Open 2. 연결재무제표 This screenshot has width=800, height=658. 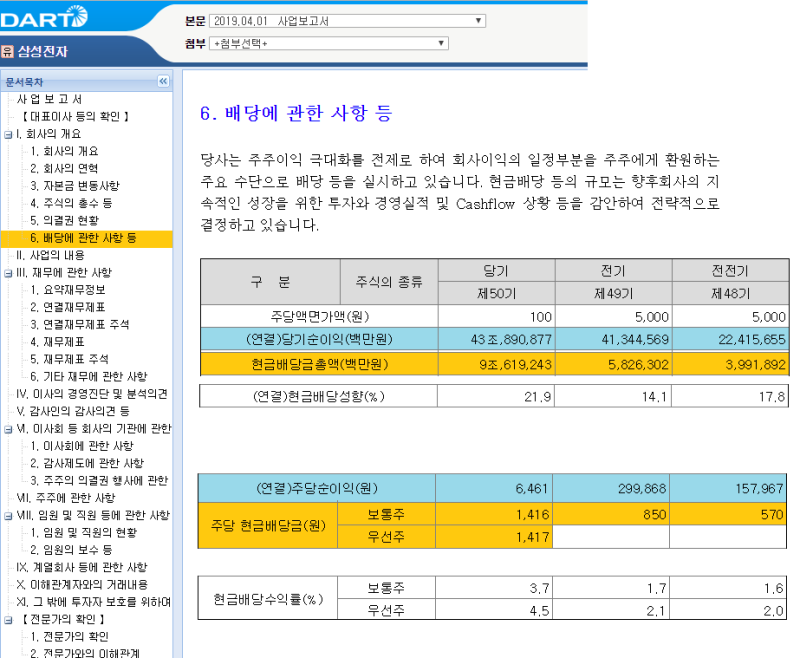68,307
